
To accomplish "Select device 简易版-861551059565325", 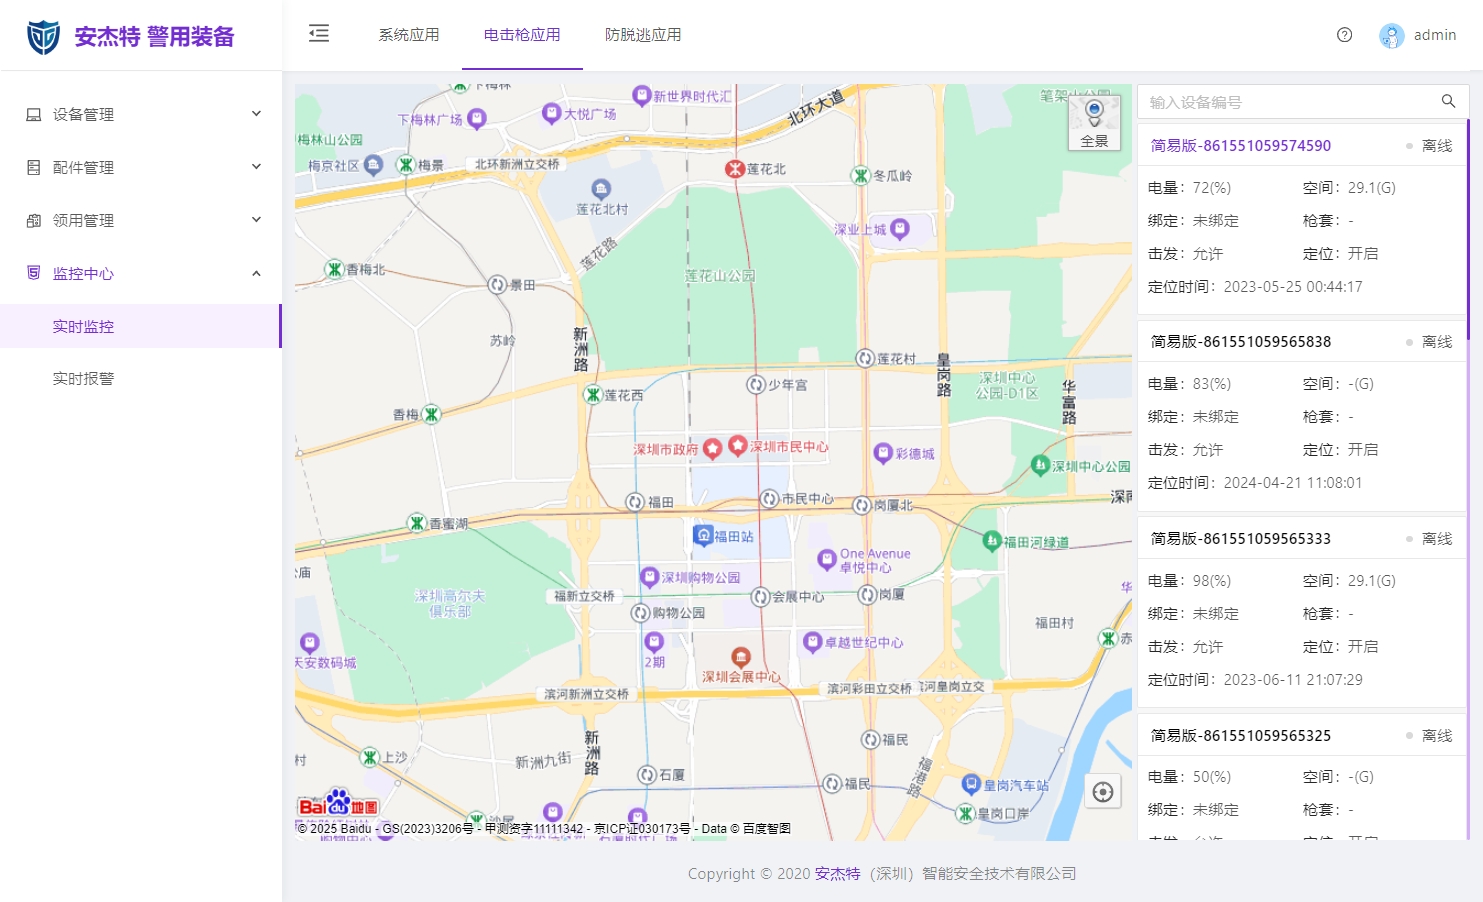I will pyautogui.click(x=1241, y=736).
